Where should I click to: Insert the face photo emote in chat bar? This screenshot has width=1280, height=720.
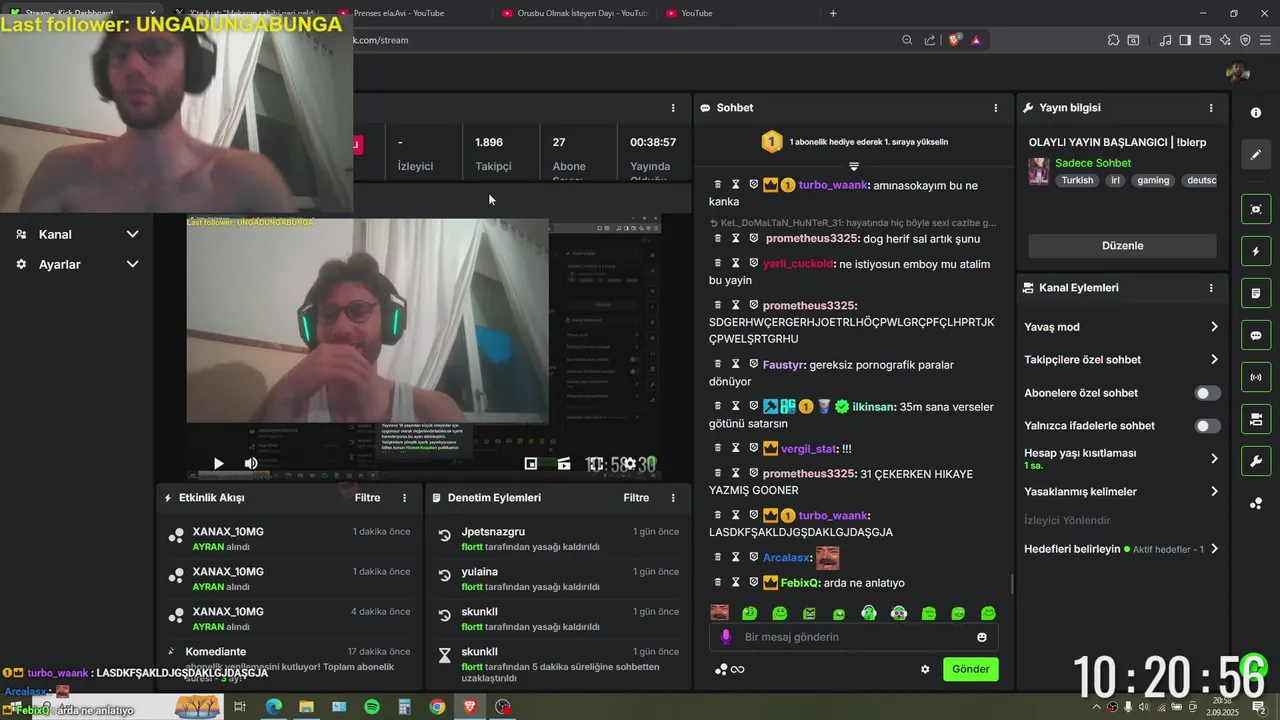click(x=719, y=613)
